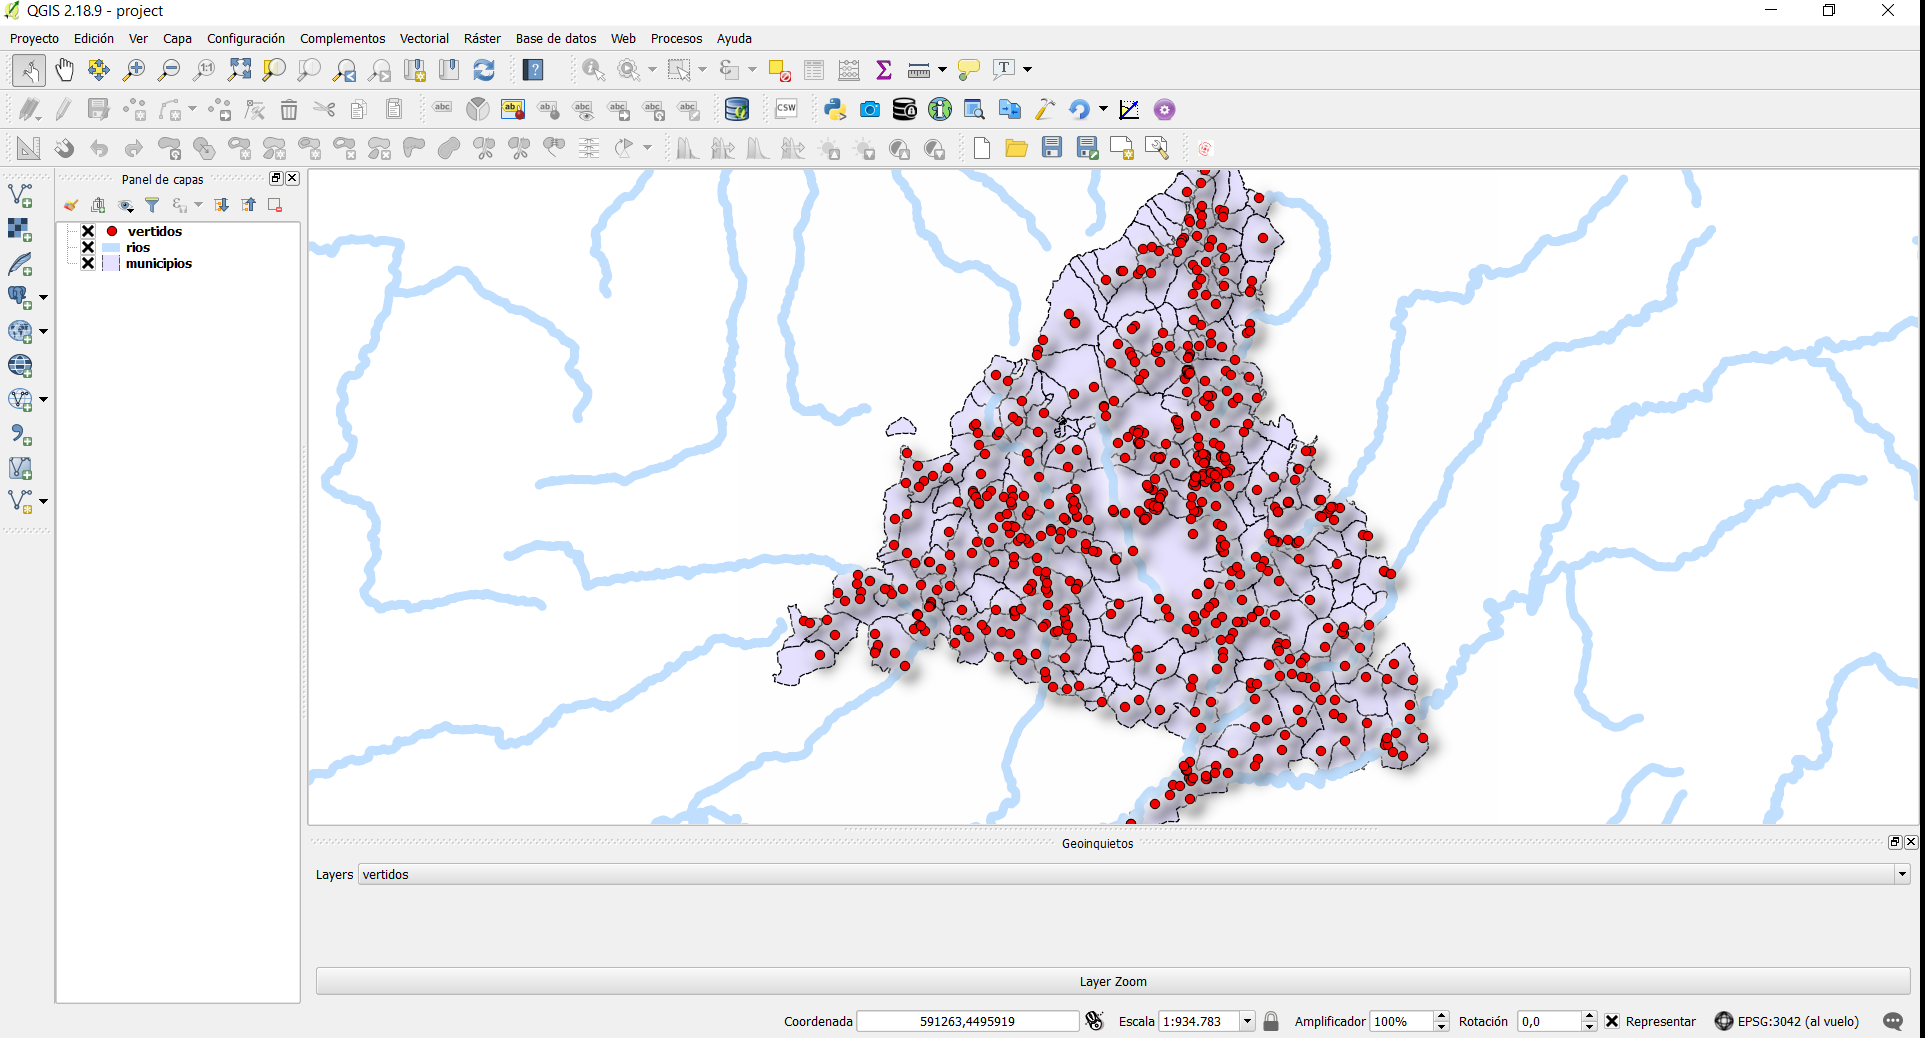Activate the Identify Features tool
The width and height of the screenshot is (1925, 1038).
tap(593, 69)
